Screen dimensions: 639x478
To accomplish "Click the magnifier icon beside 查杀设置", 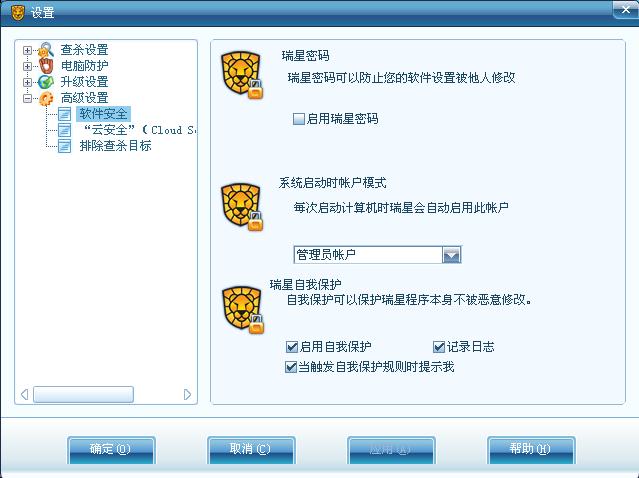I will [x=46, y=50].
